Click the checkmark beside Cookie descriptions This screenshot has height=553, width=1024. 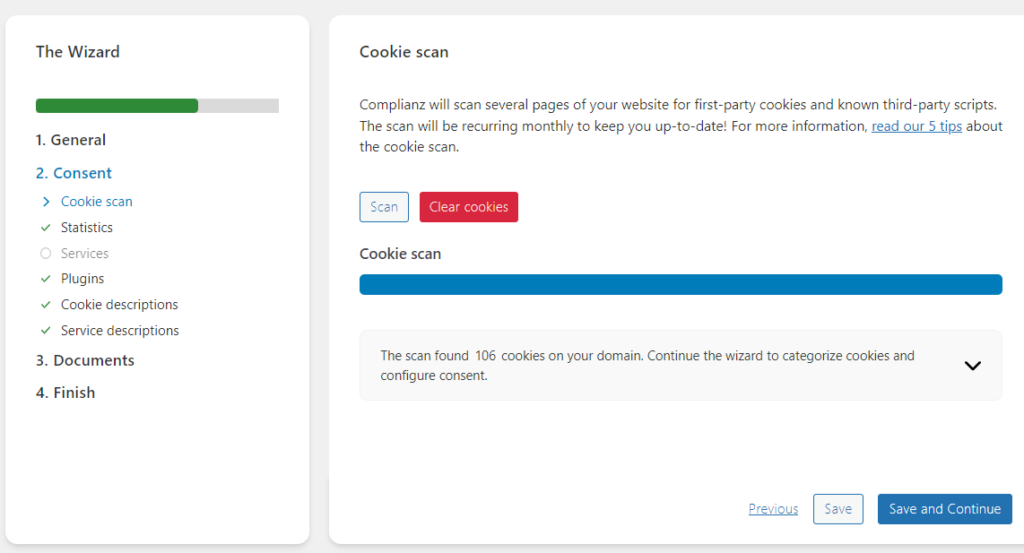pyautogui.click(x=45, y=305)
